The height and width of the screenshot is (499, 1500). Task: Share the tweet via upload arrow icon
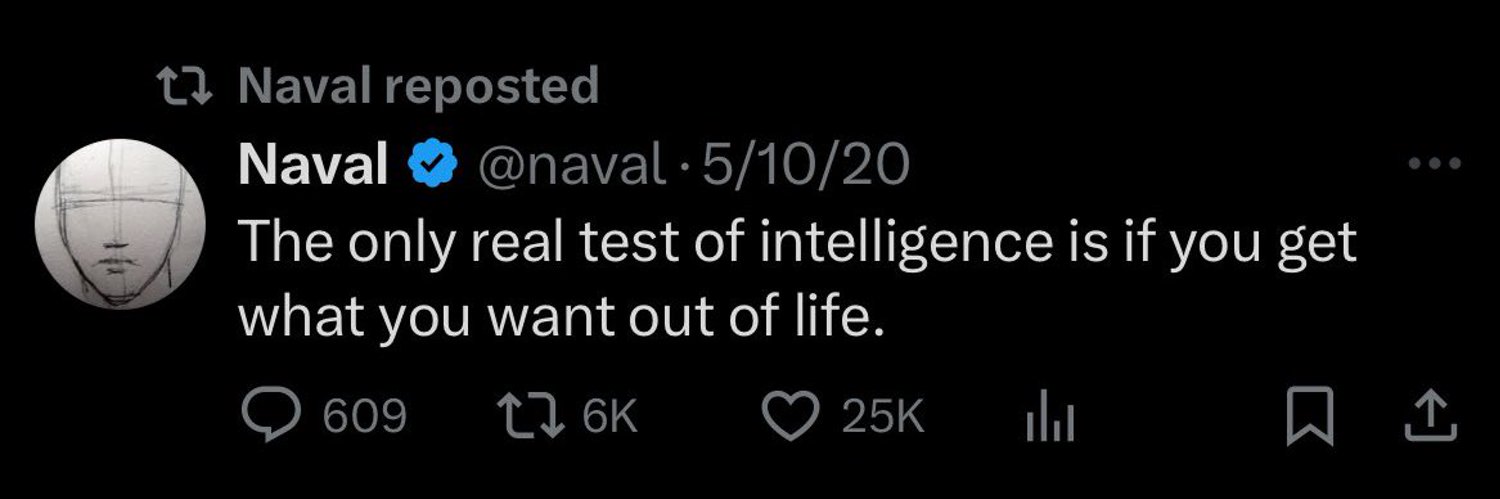[1429, 416]
